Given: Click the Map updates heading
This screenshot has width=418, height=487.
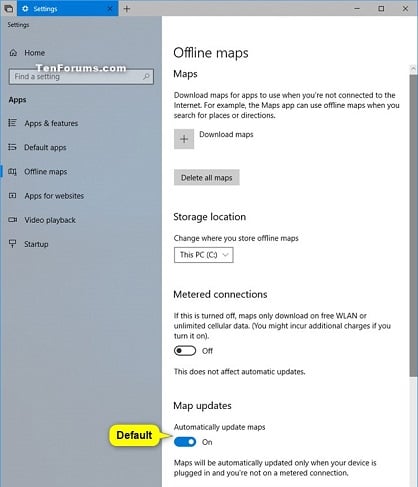Looking at the screenshot, I should point(202,406).
